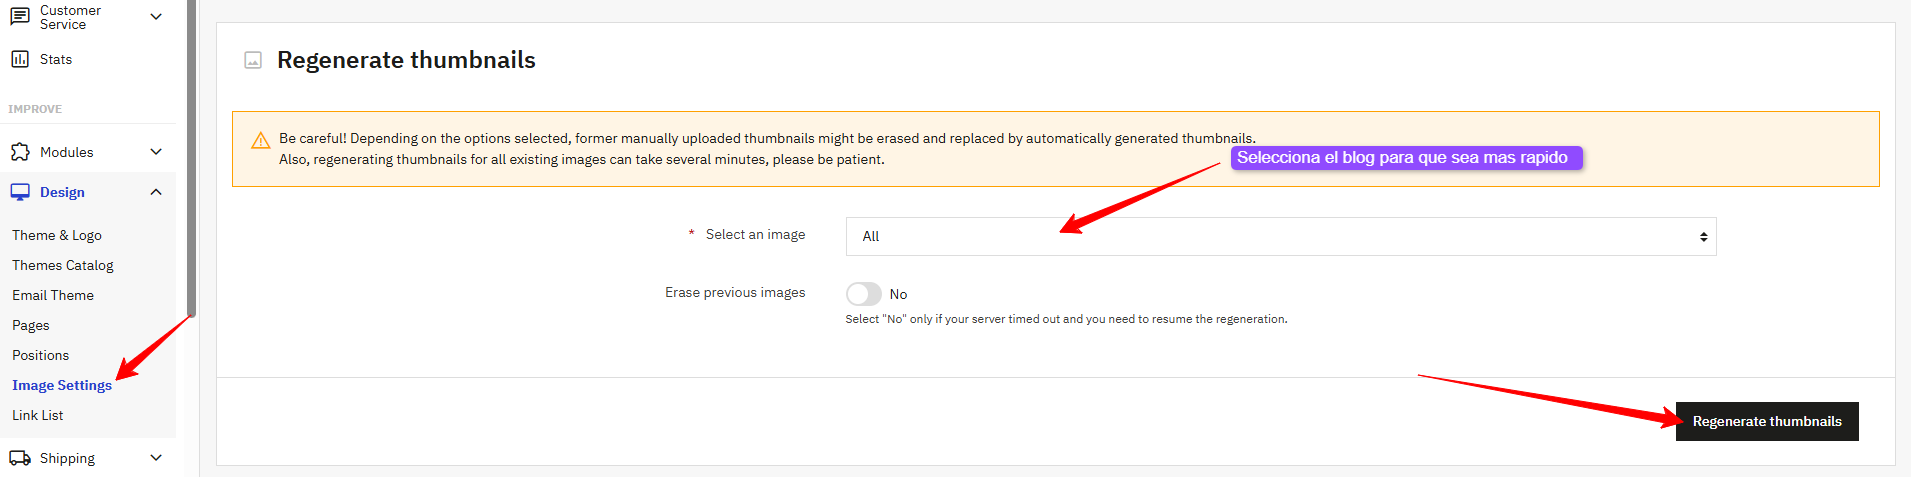This screenshot has width=1911, height=477.
Task: Open the Select an image dropdown
Action: pos(1280,237)
